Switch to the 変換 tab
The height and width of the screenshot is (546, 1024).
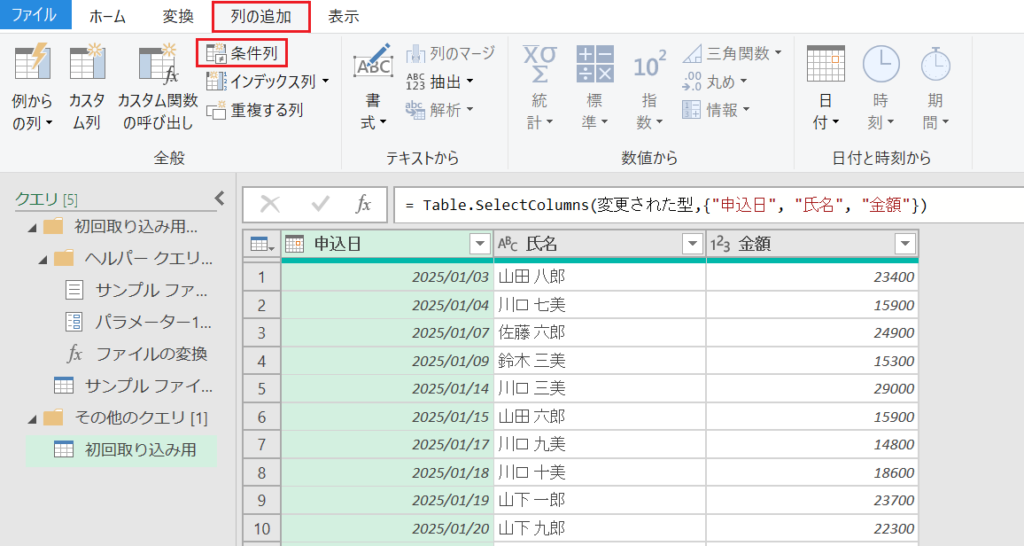pos(178,16)
